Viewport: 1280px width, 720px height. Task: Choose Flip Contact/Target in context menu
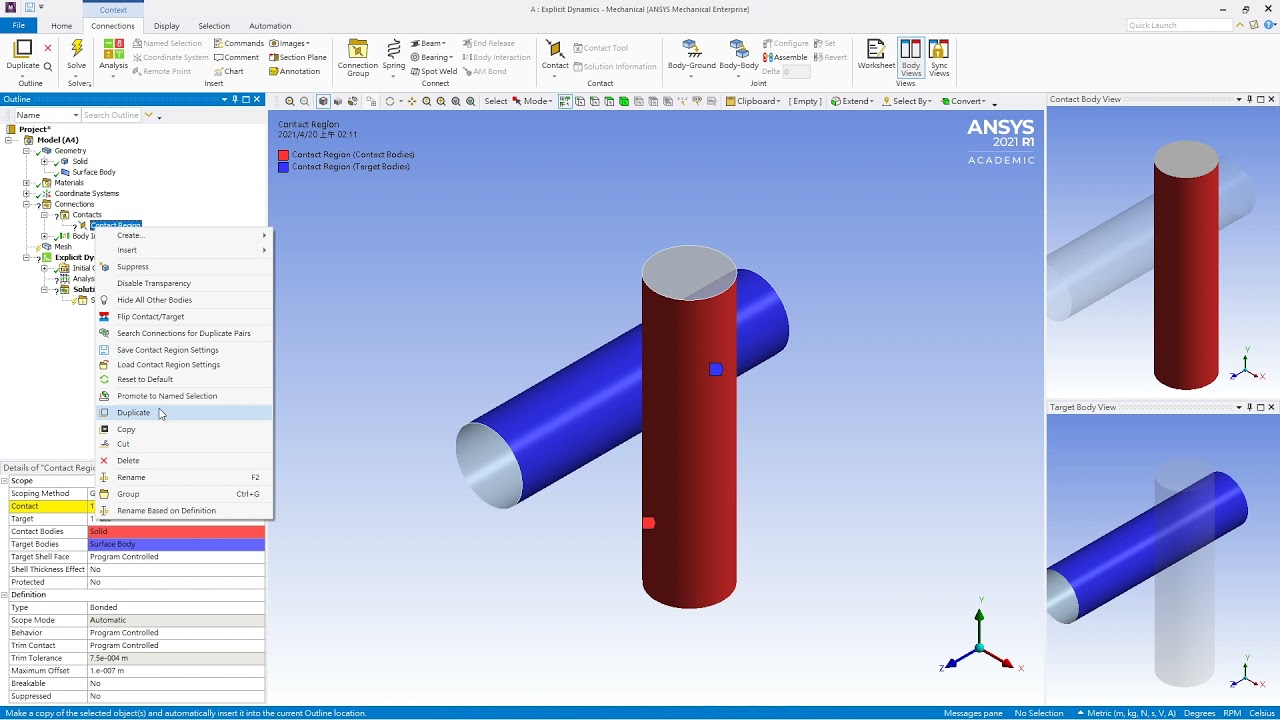click(x=185, y=317)
